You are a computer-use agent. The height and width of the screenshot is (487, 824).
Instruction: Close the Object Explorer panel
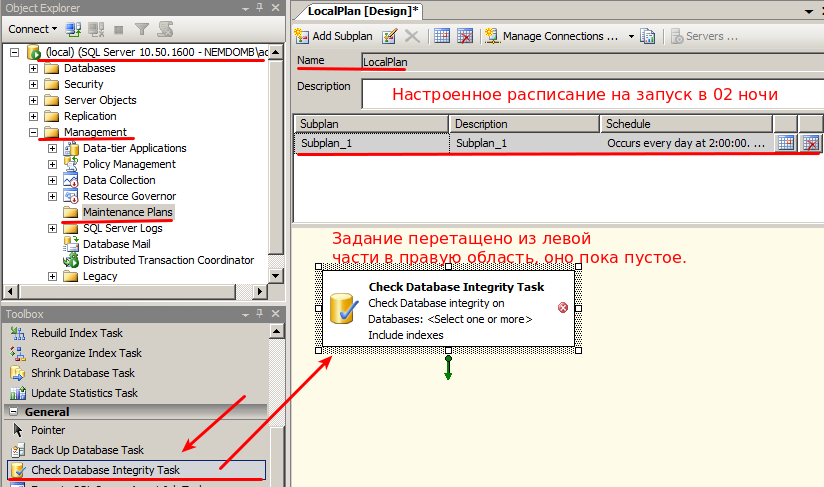(x=275, y=8)
